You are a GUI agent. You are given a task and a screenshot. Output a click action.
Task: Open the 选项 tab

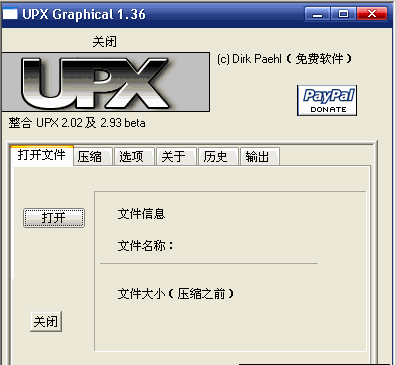coord(134,156)
